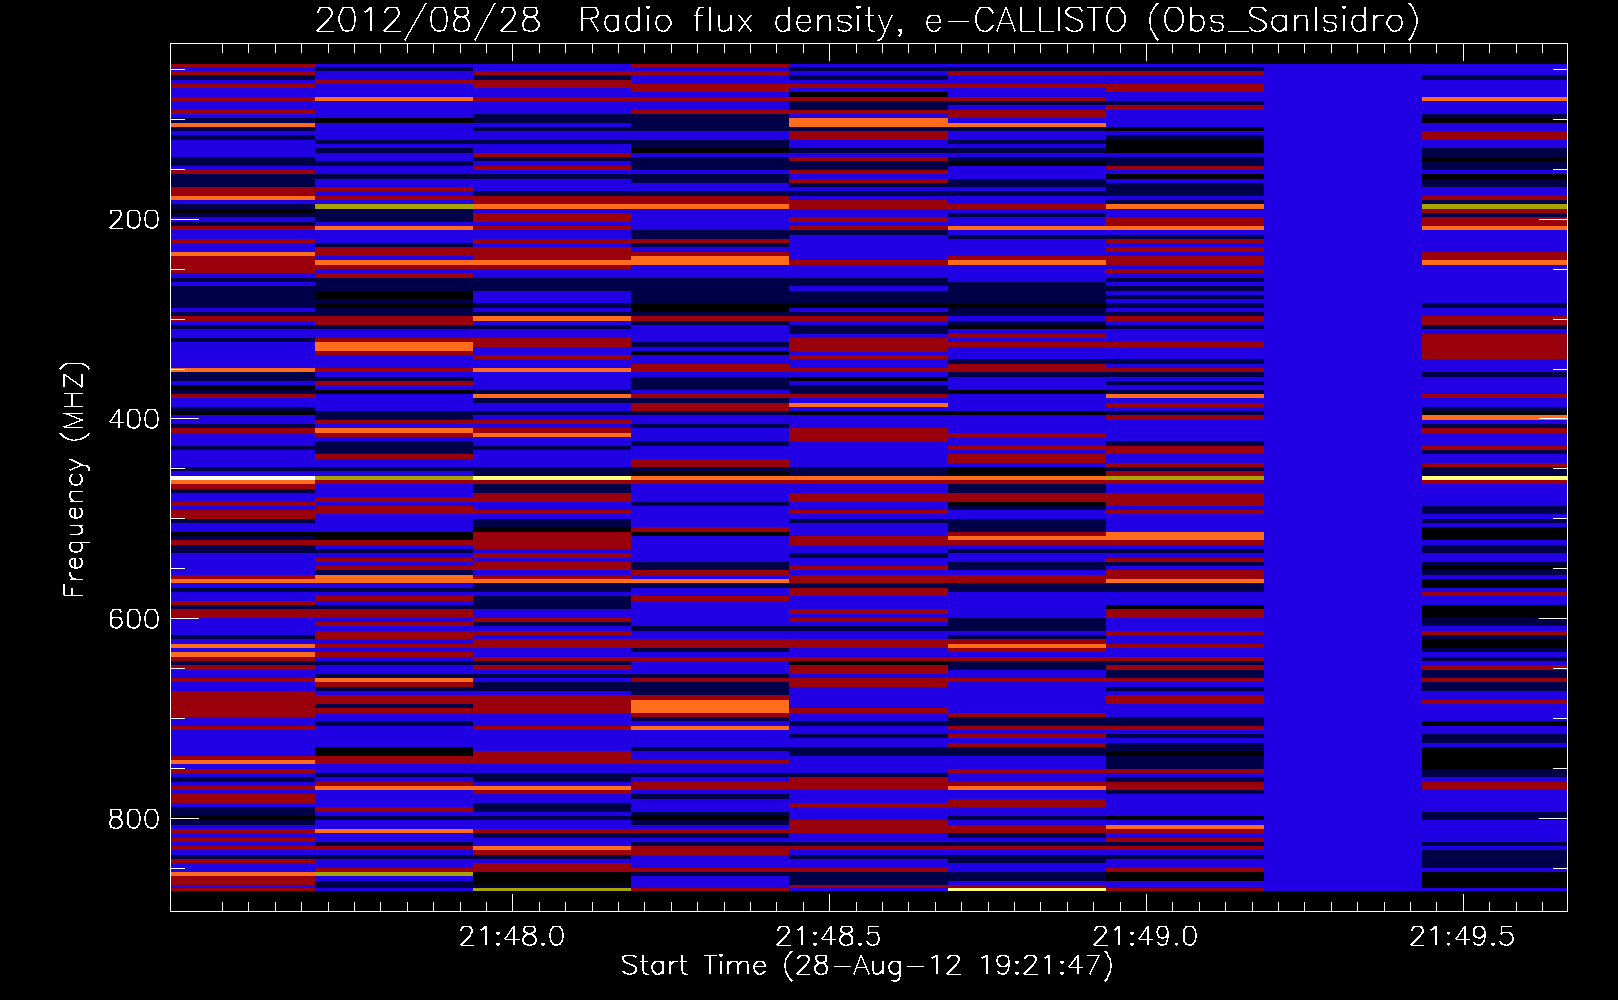
Task: Click the 800 frequency tick label
Action: point(134,819)
